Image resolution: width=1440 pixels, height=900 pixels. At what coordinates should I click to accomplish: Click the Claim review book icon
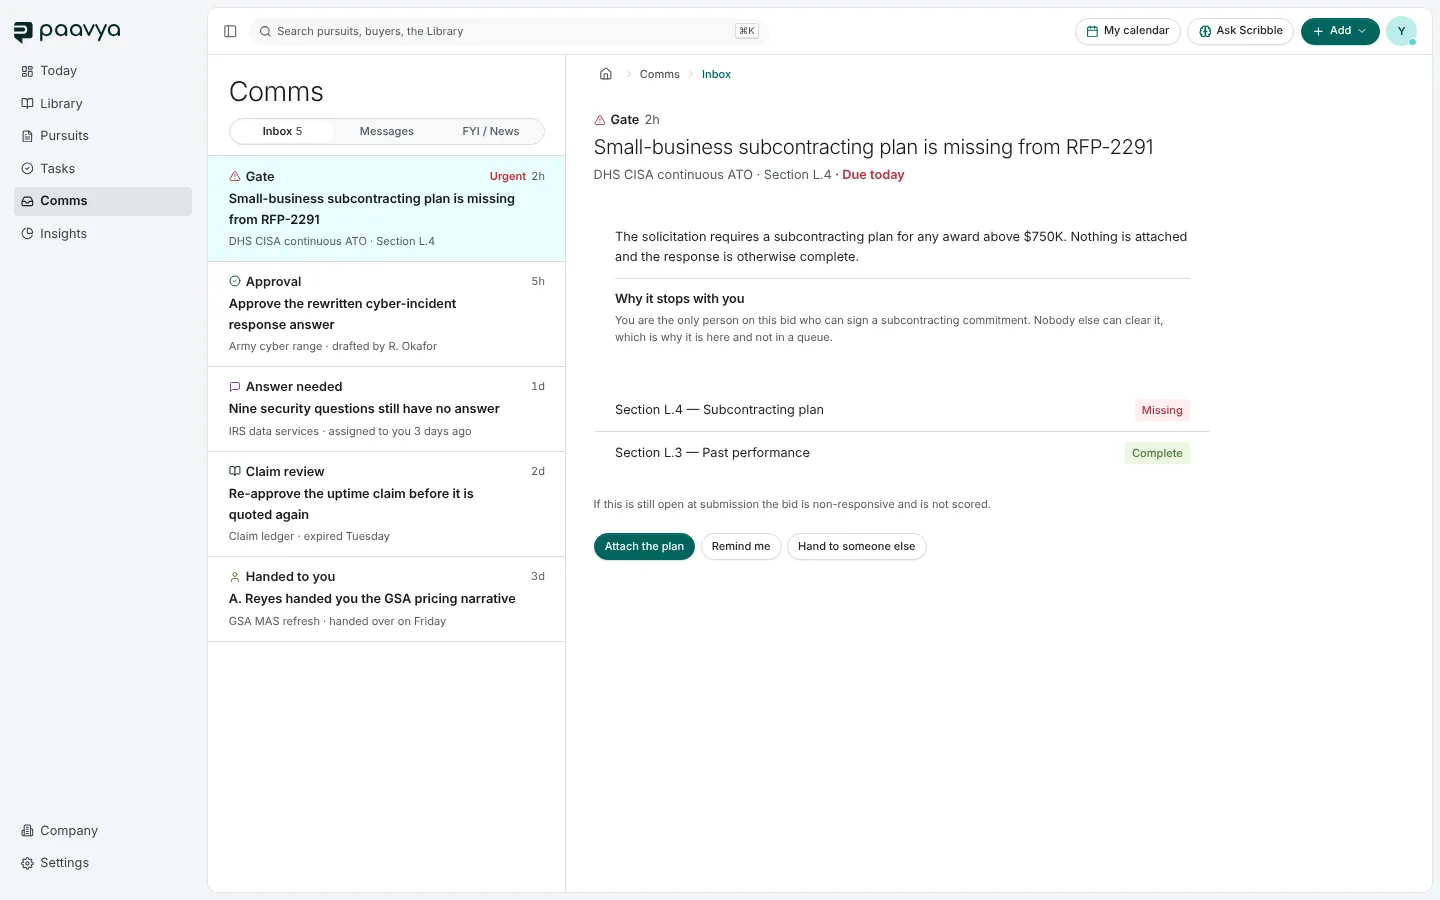click(x=235, y=471)
